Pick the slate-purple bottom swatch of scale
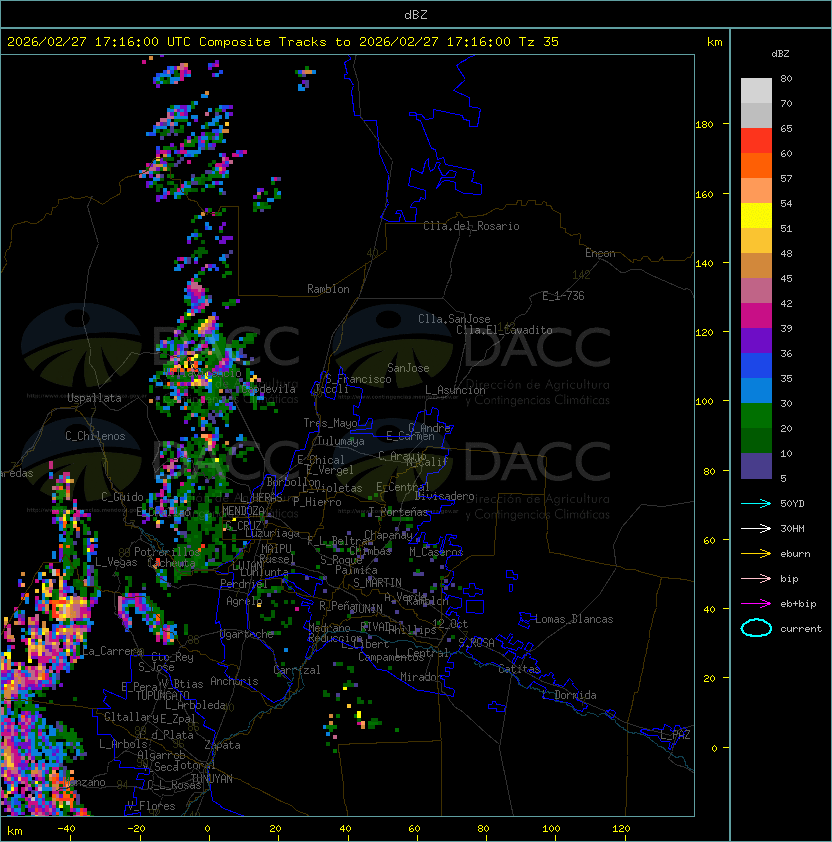 [756, 466]
